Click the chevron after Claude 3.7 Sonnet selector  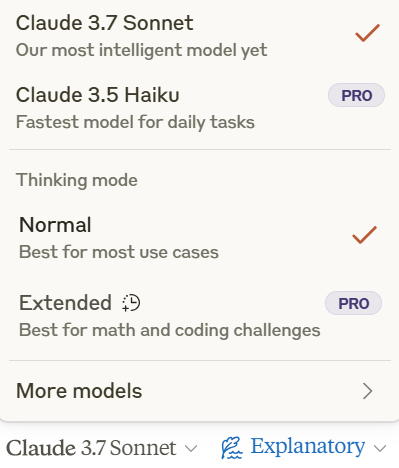[191, 449]
